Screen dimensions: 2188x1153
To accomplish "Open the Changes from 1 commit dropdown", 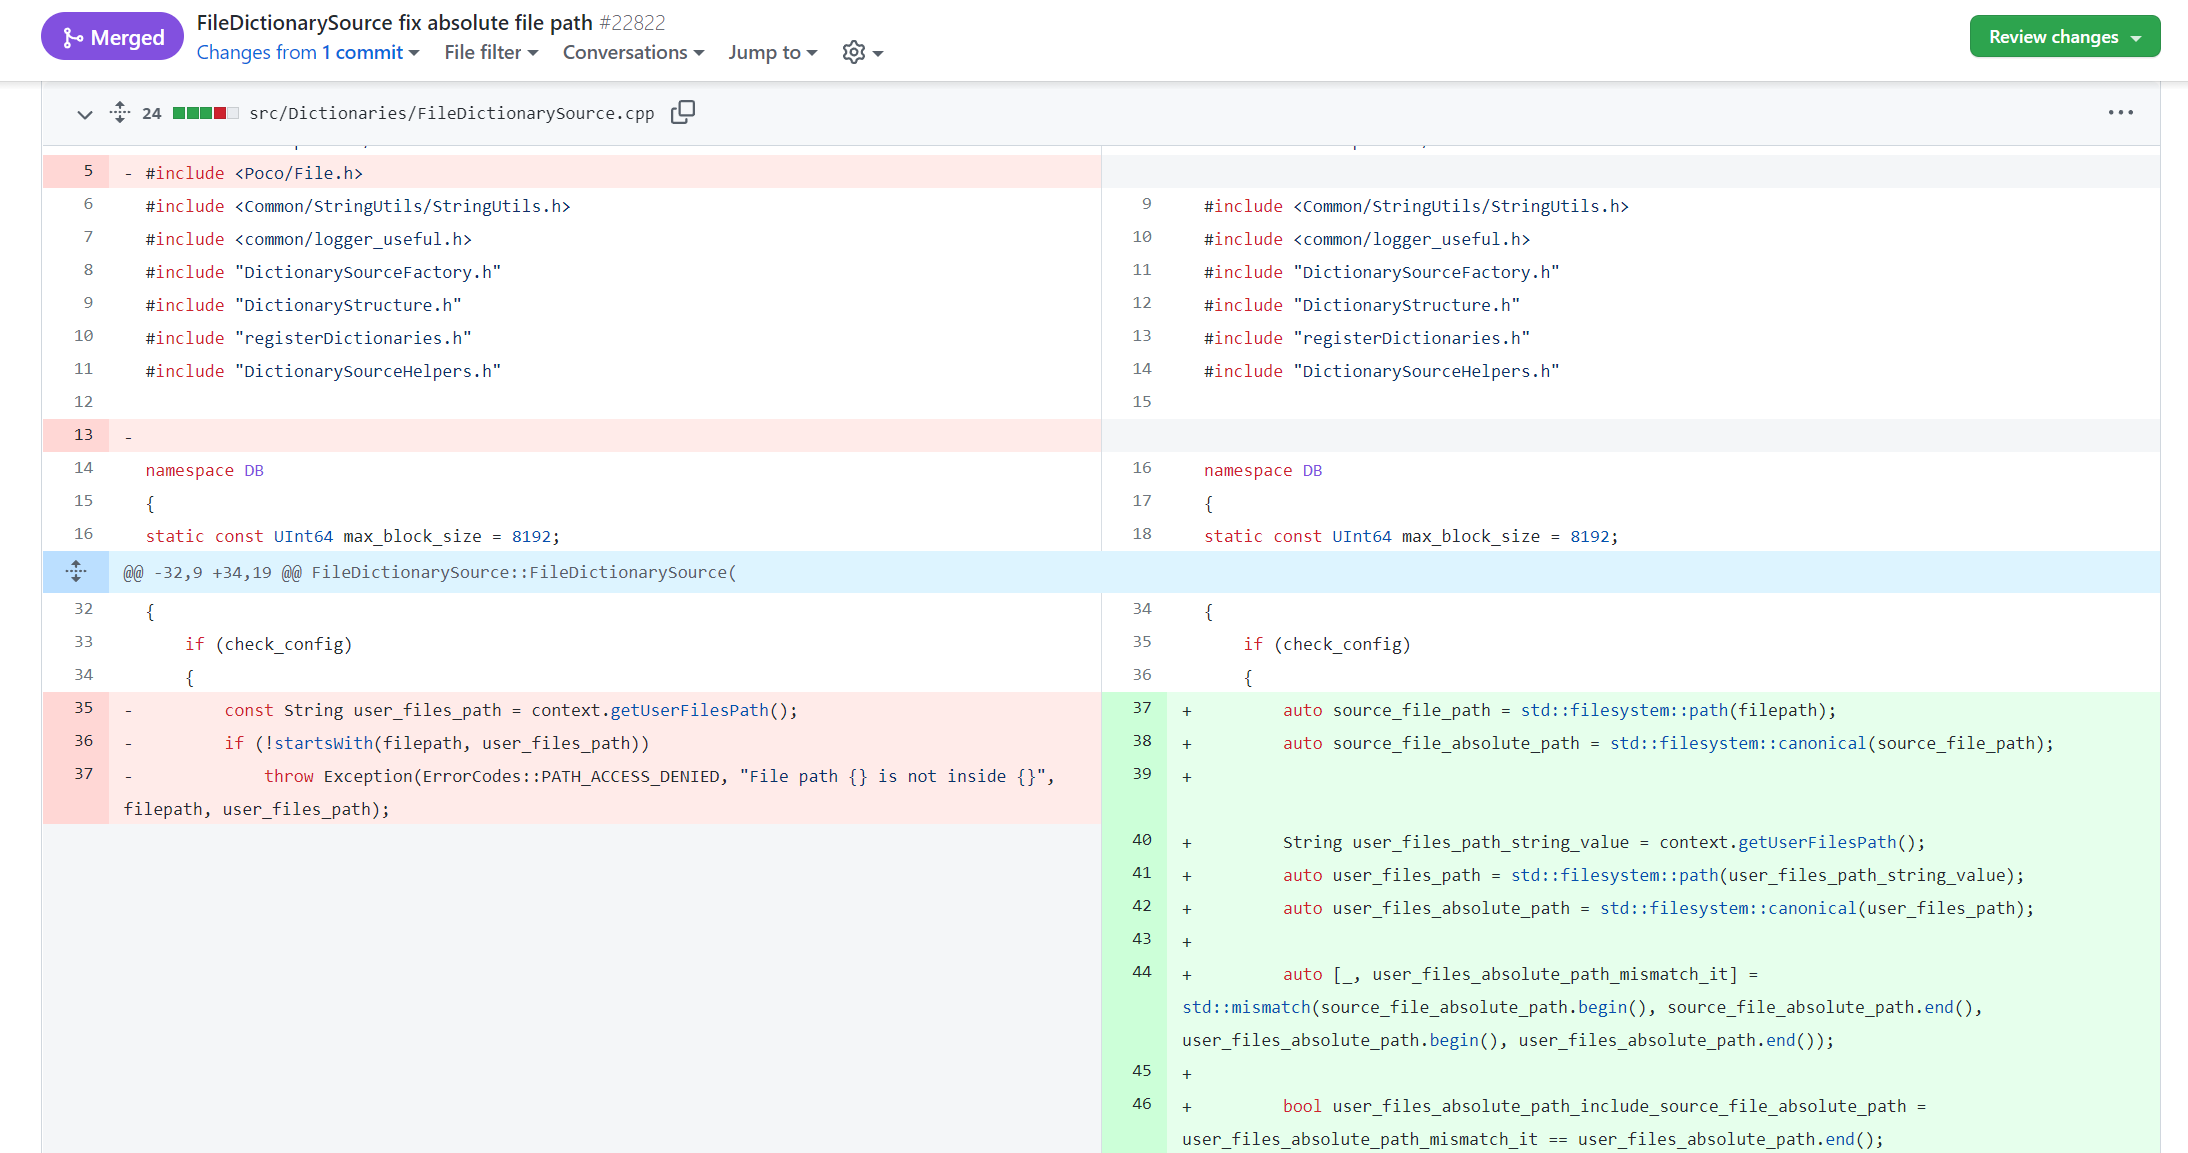I will [308, 52].
